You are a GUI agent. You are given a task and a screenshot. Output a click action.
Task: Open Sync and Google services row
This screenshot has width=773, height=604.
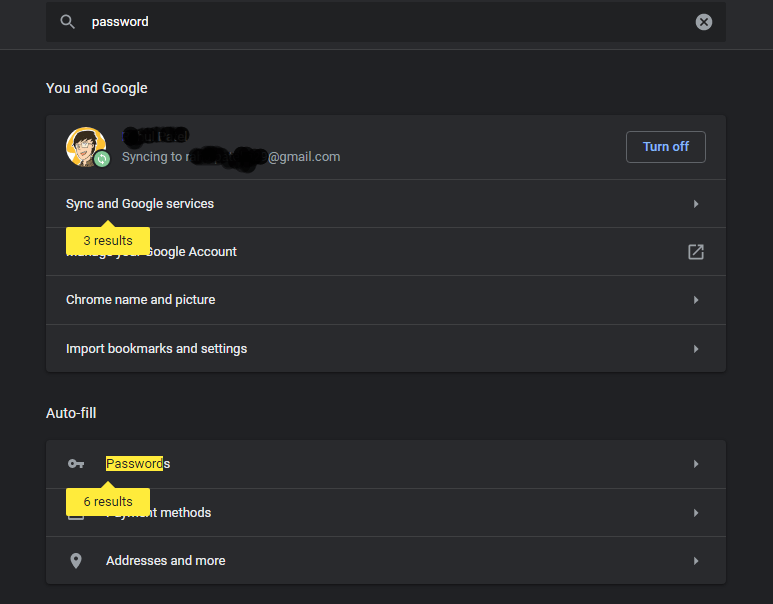[x=386, y=204]
